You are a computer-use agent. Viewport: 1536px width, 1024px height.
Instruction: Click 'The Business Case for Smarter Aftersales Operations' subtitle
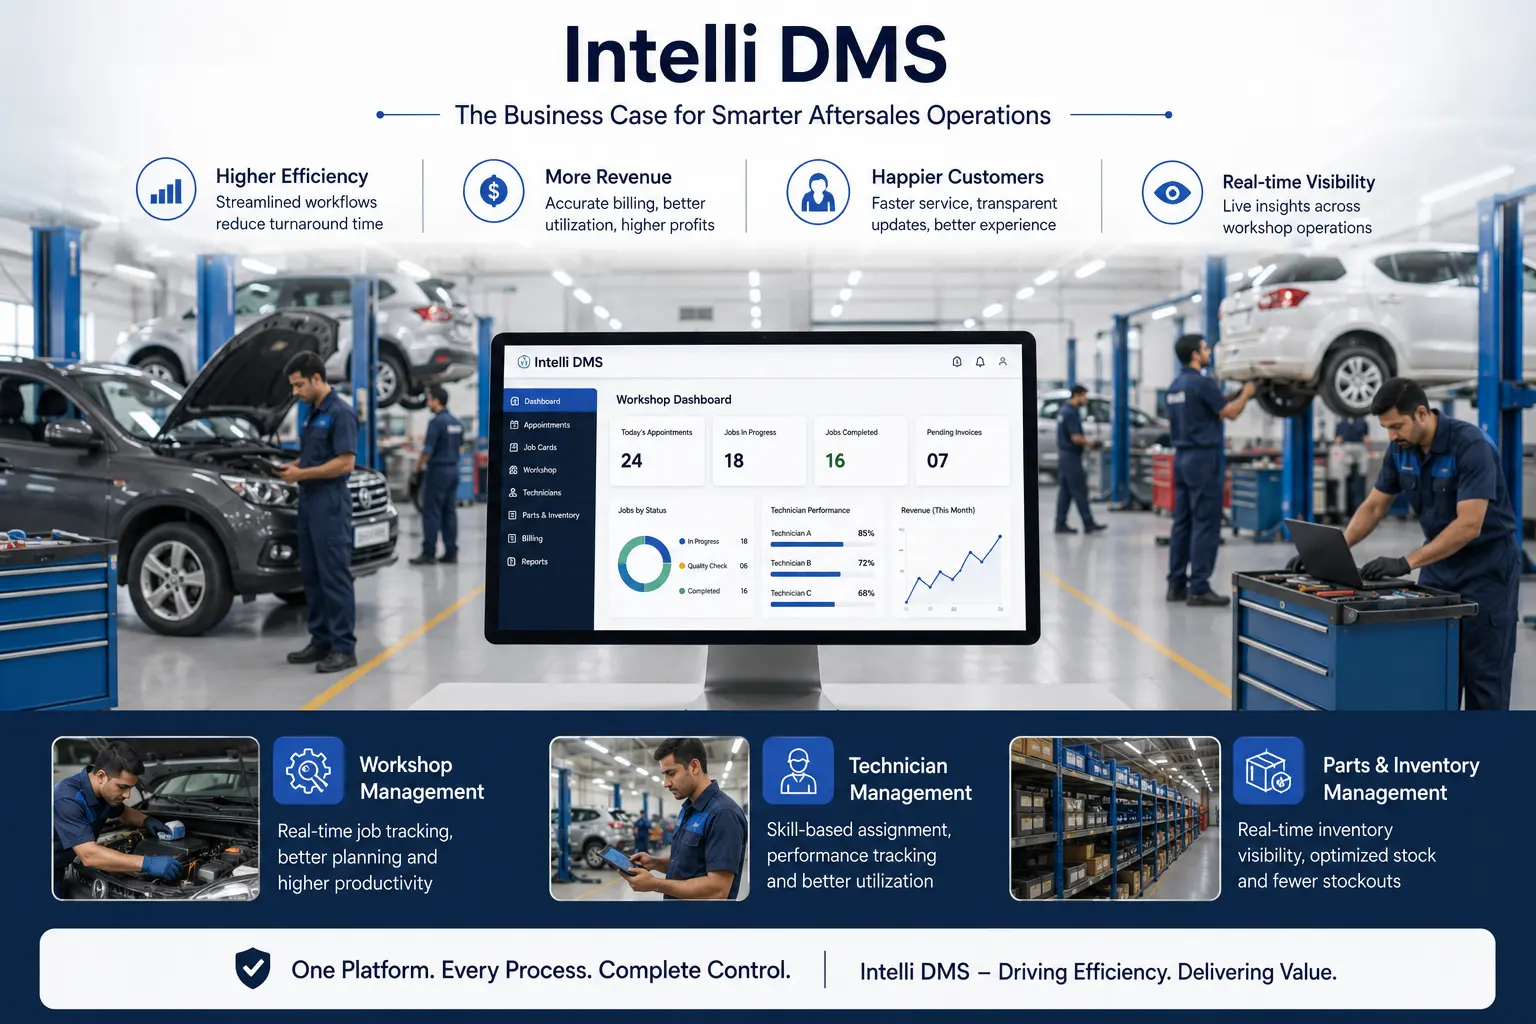[x=753, y=115]
